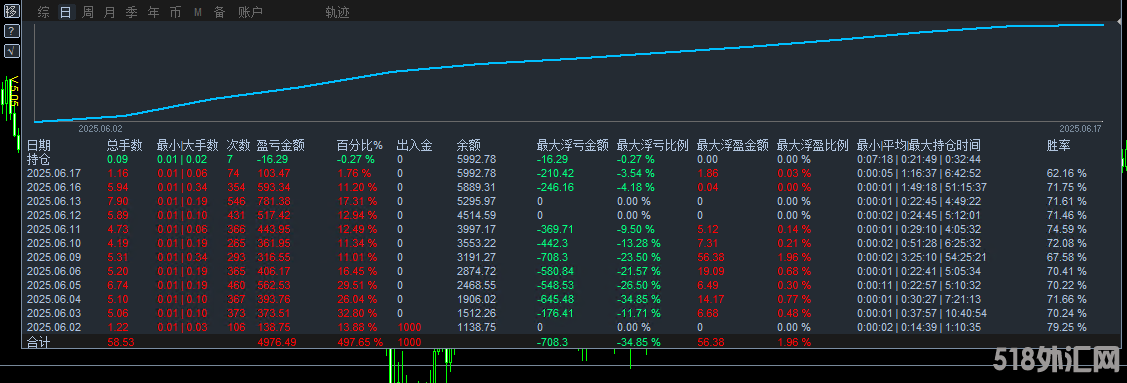Open the 账户 account tab
The width and height of the screenshot is (1127, 383).
250,12
